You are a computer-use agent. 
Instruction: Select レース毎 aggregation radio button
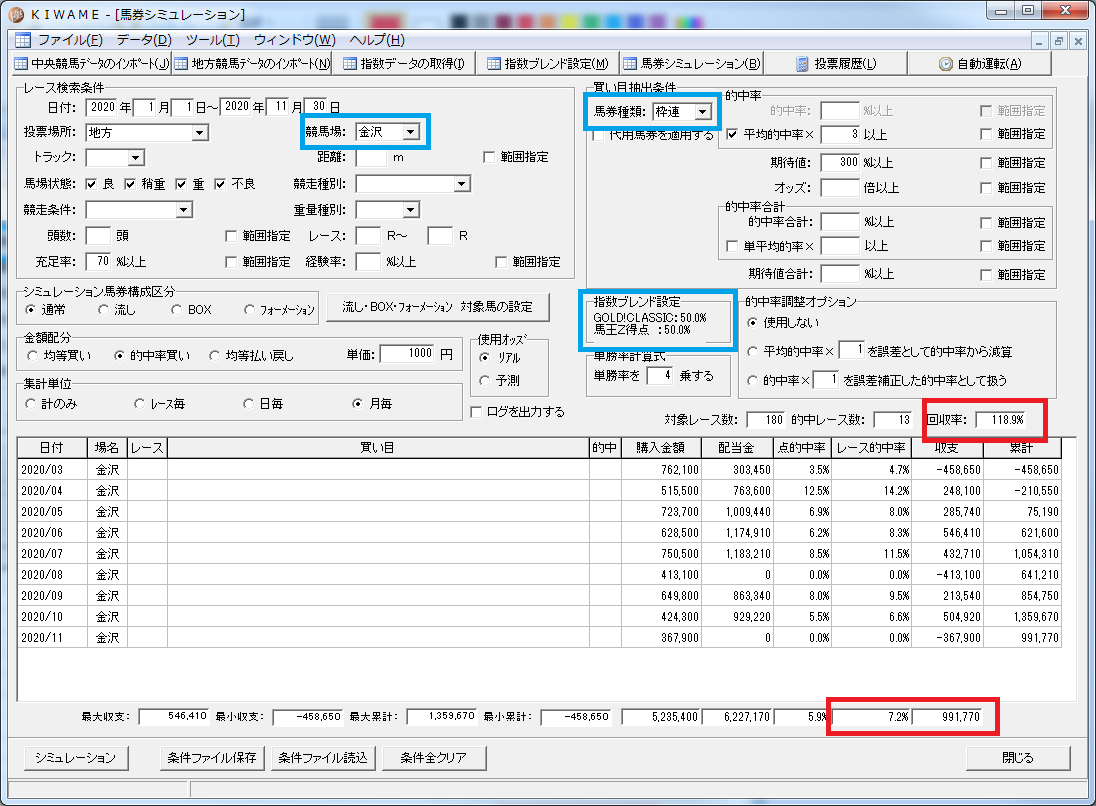[140, 403]
